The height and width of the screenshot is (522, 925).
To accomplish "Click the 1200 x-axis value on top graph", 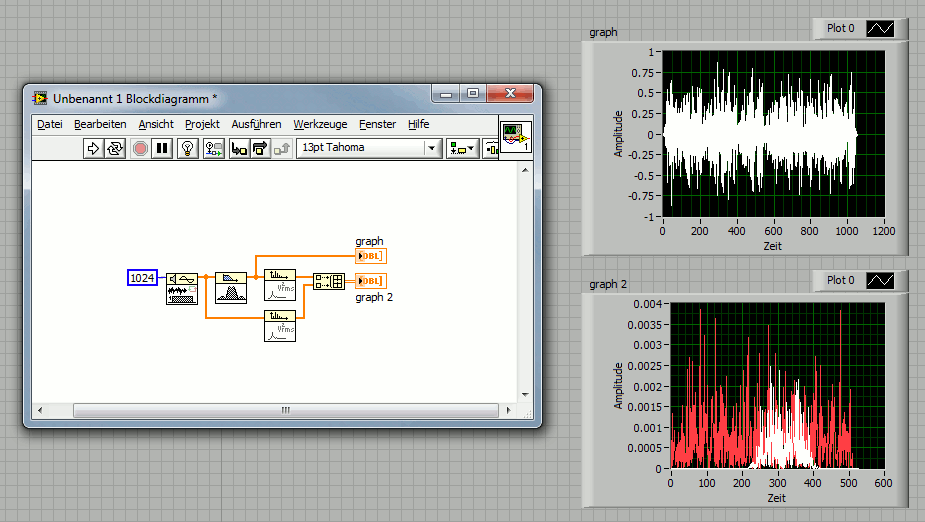I will click(x=884, y=231).
